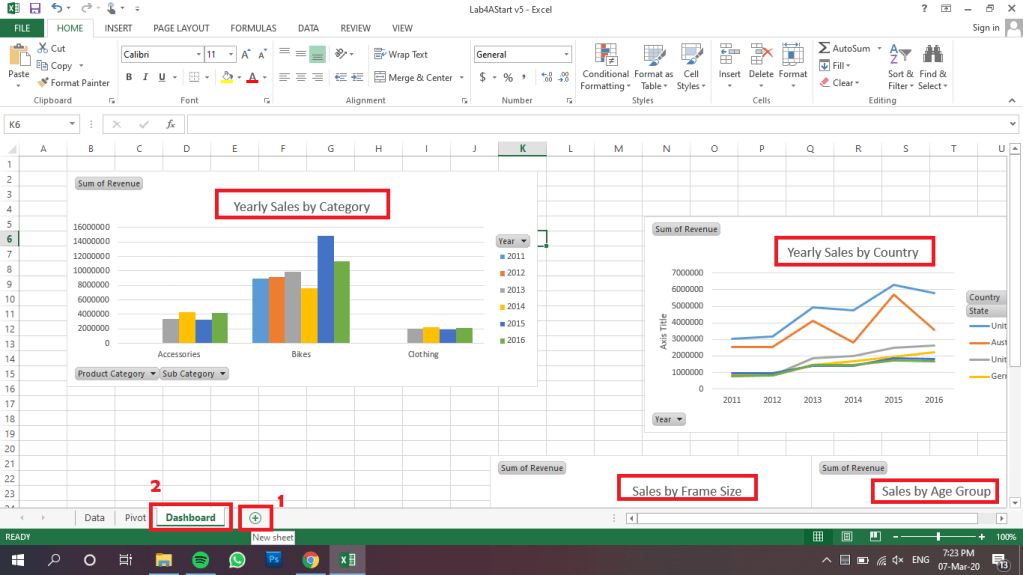Open the General number format dropdown
Viewport: 1023px width, 575px height.
pos(566,55)
